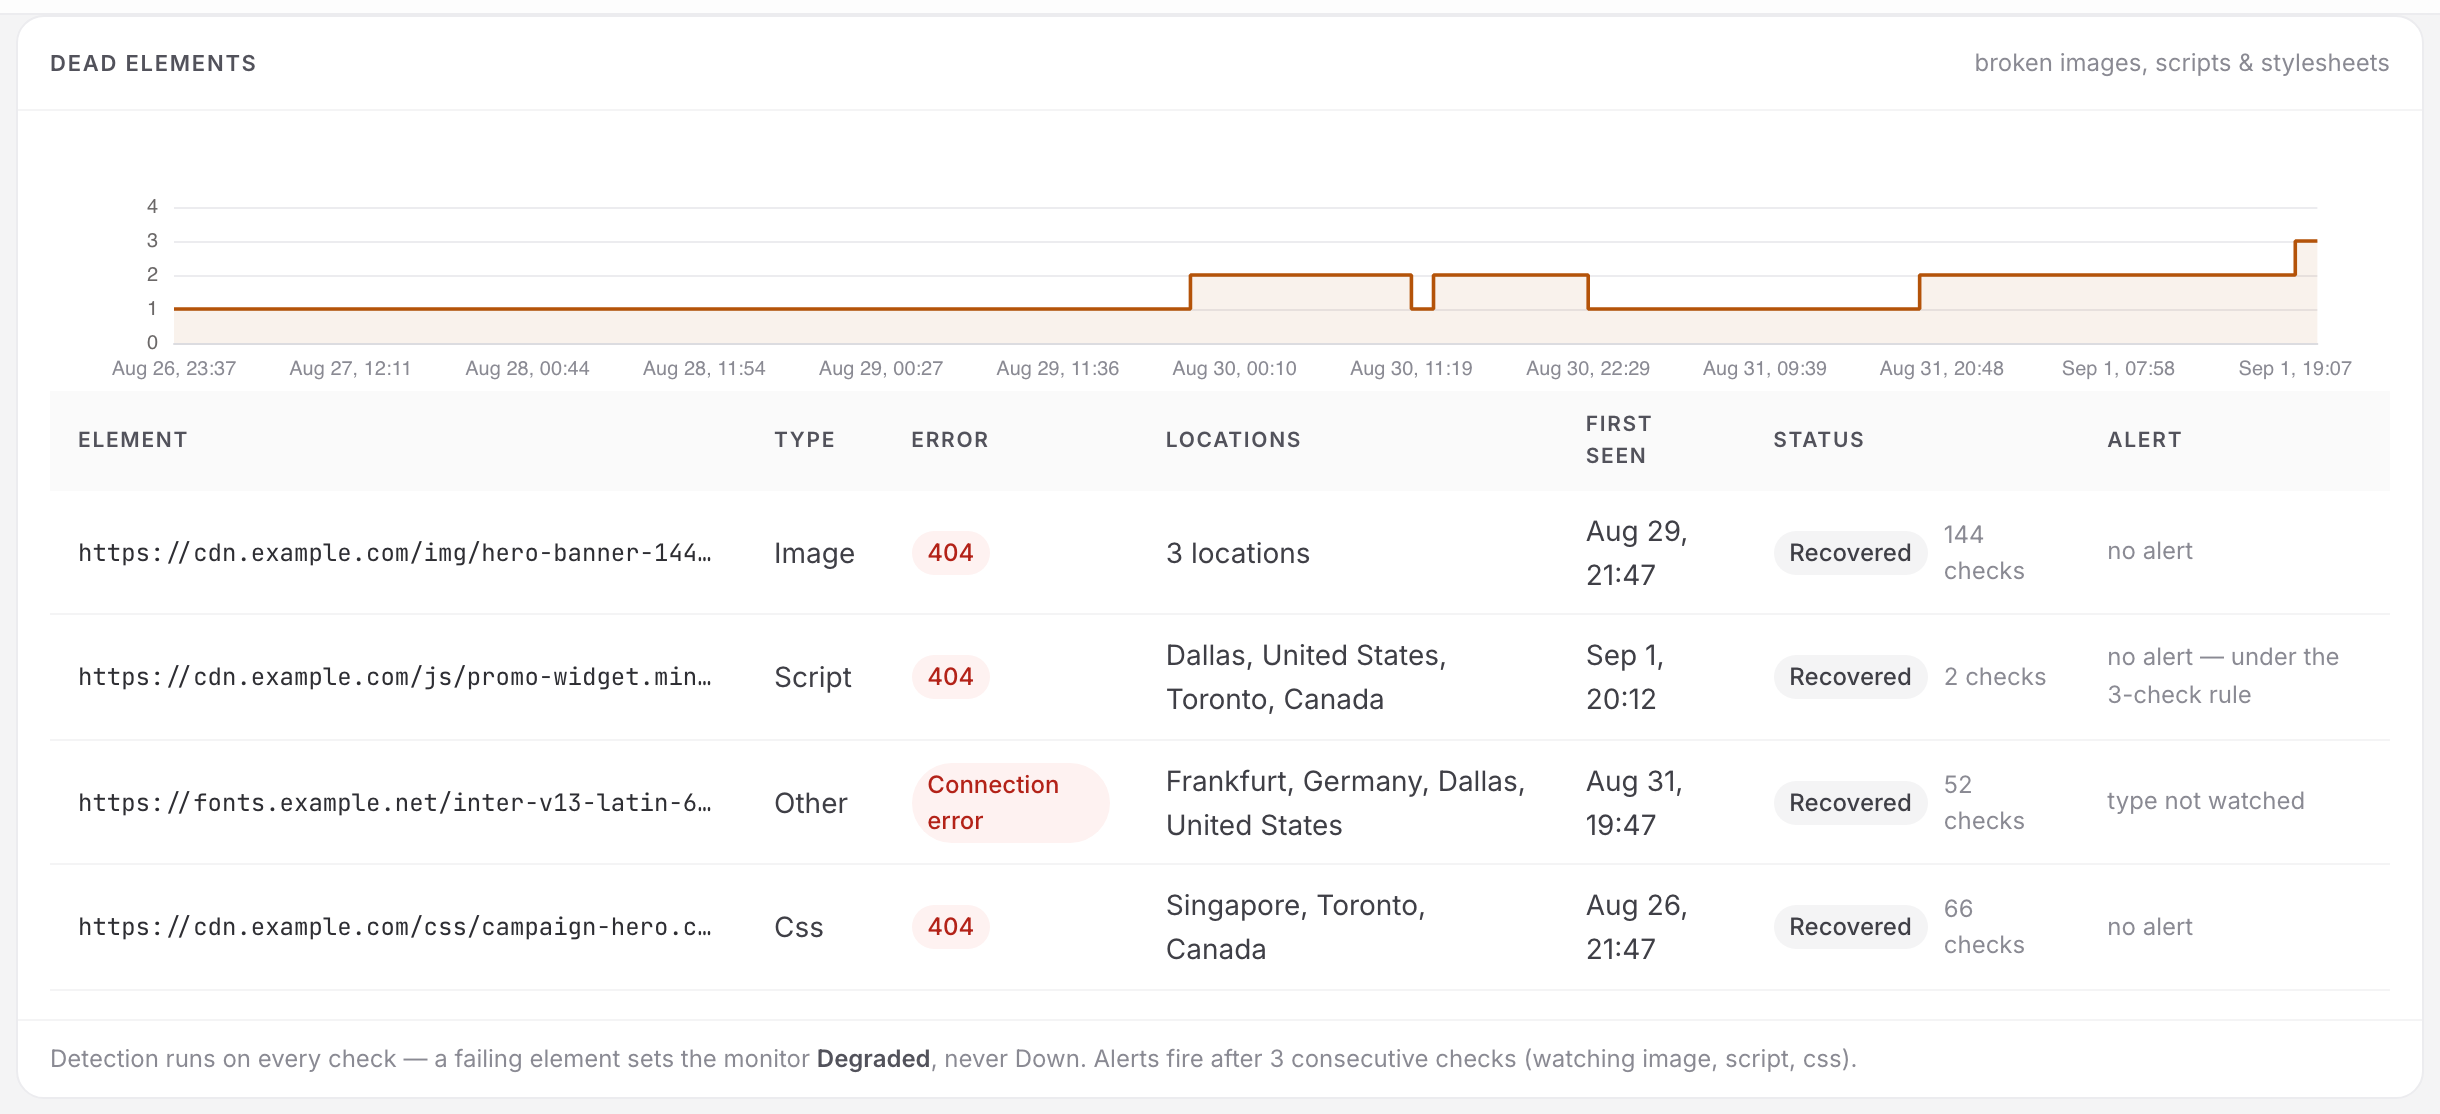Click the 'Aug 30, 00:10' chart axis label
Viewport: 2440px width, 1114px height.
click(x=1234, y=368)
